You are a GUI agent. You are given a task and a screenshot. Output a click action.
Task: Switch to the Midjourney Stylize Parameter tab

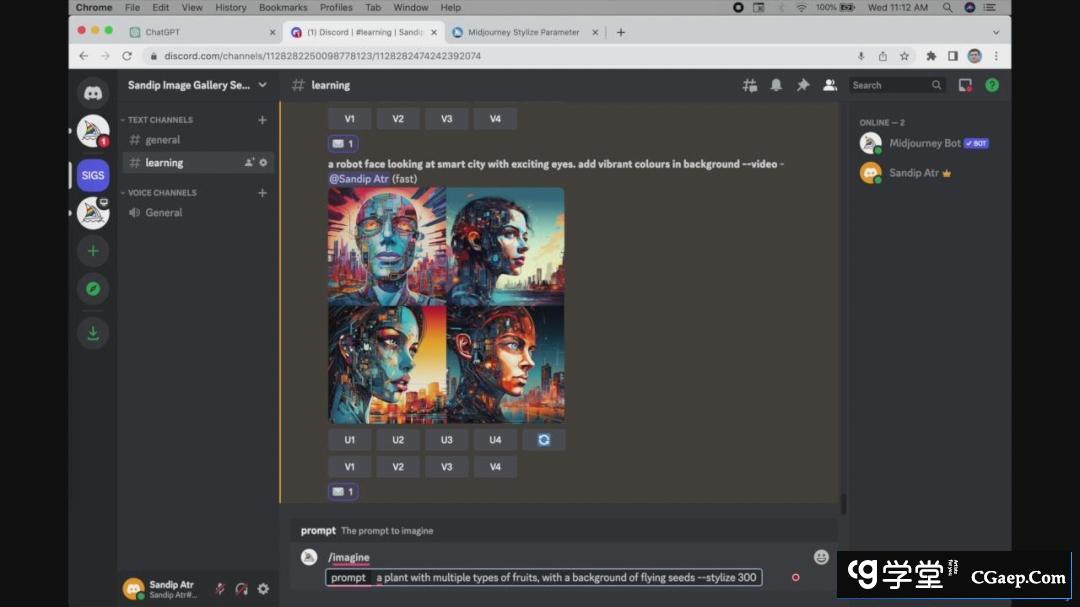coord(520,32)
